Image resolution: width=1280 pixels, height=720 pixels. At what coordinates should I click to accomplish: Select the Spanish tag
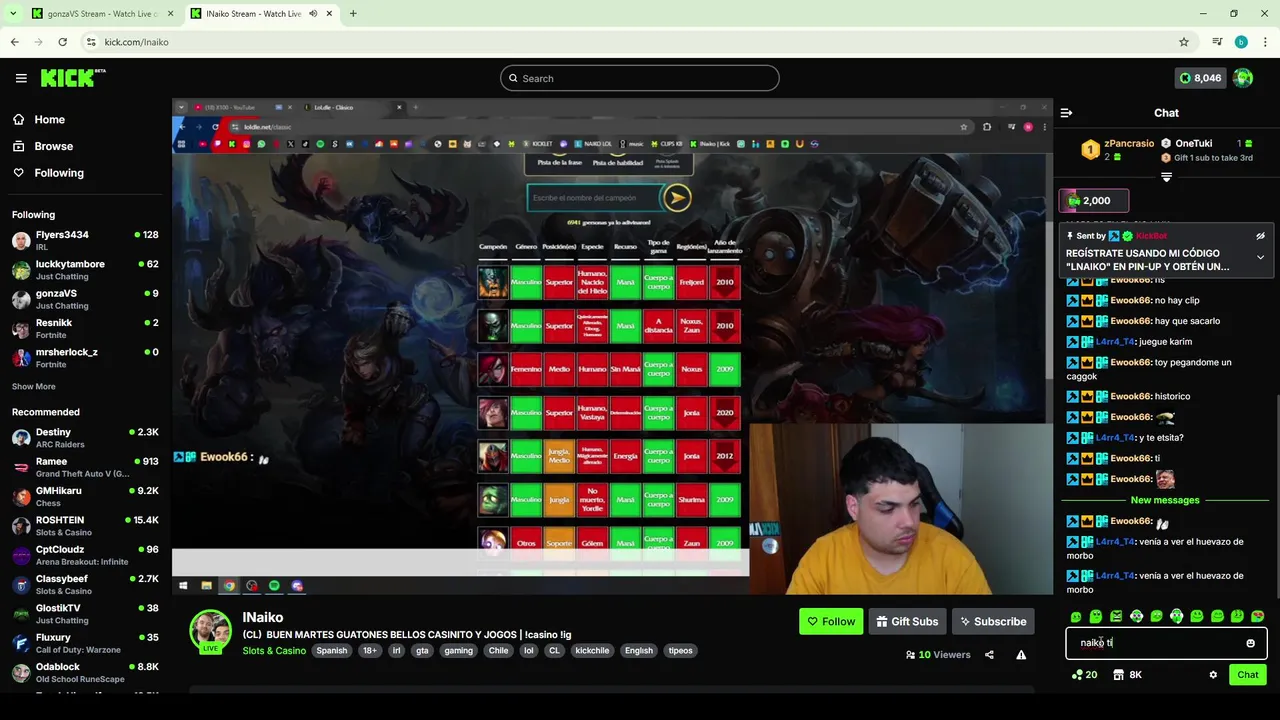point(332,651)
